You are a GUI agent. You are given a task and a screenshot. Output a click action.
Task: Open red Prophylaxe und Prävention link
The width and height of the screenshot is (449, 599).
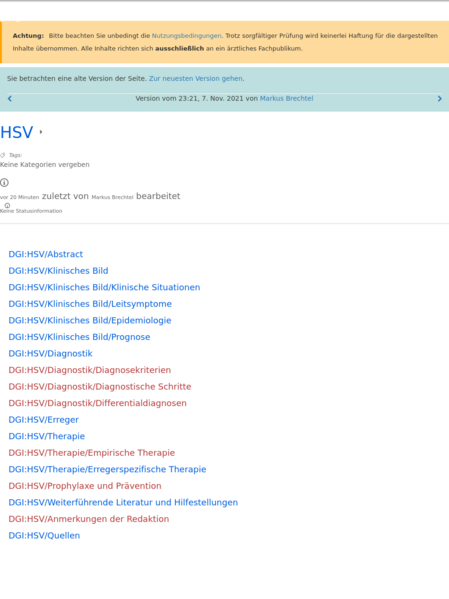click(x=85, y=486)
